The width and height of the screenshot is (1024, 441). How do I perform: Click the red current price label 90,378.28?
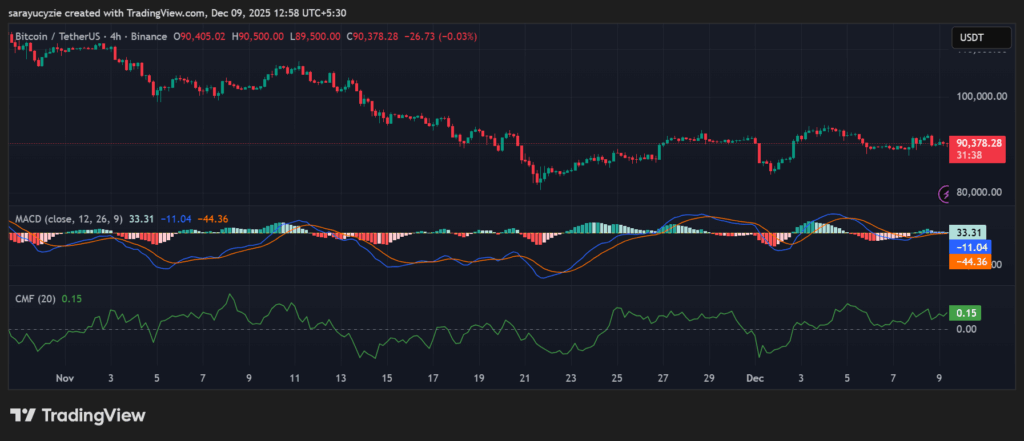(x=979, y=143)
